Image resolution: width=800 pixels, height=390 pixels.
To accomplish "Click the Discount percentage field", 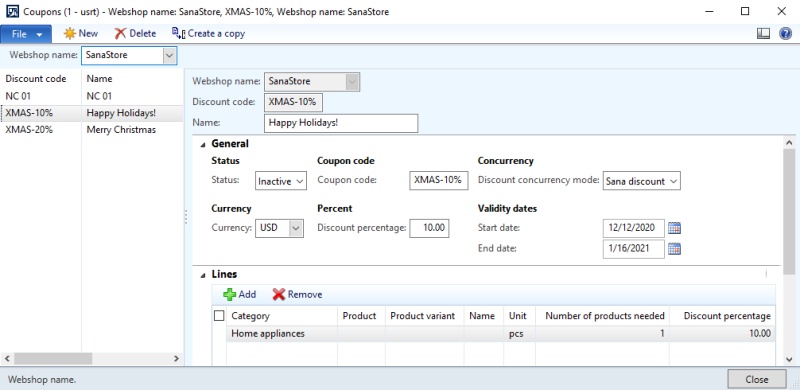I will (x=429, y=228).
